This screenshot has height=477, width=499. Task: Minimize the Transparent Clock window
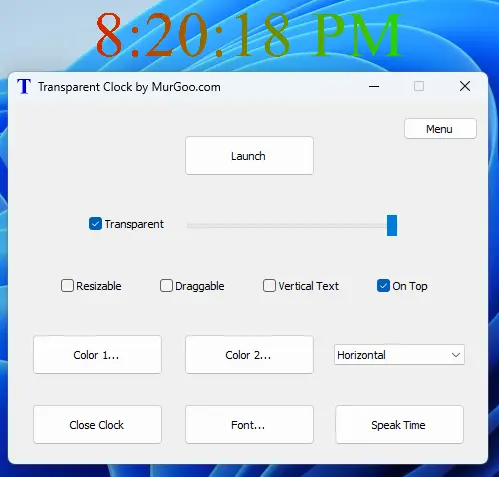tap(374, 87)
